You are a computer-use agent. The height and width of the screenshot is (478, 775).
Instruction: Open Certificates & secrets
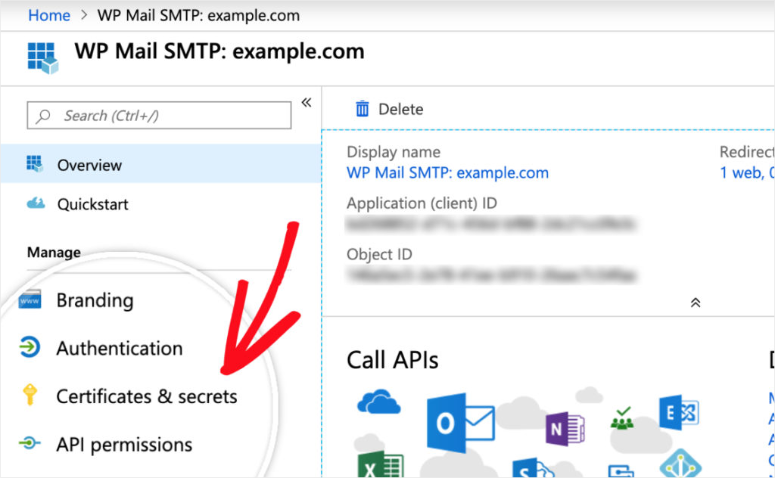point(146,396)
